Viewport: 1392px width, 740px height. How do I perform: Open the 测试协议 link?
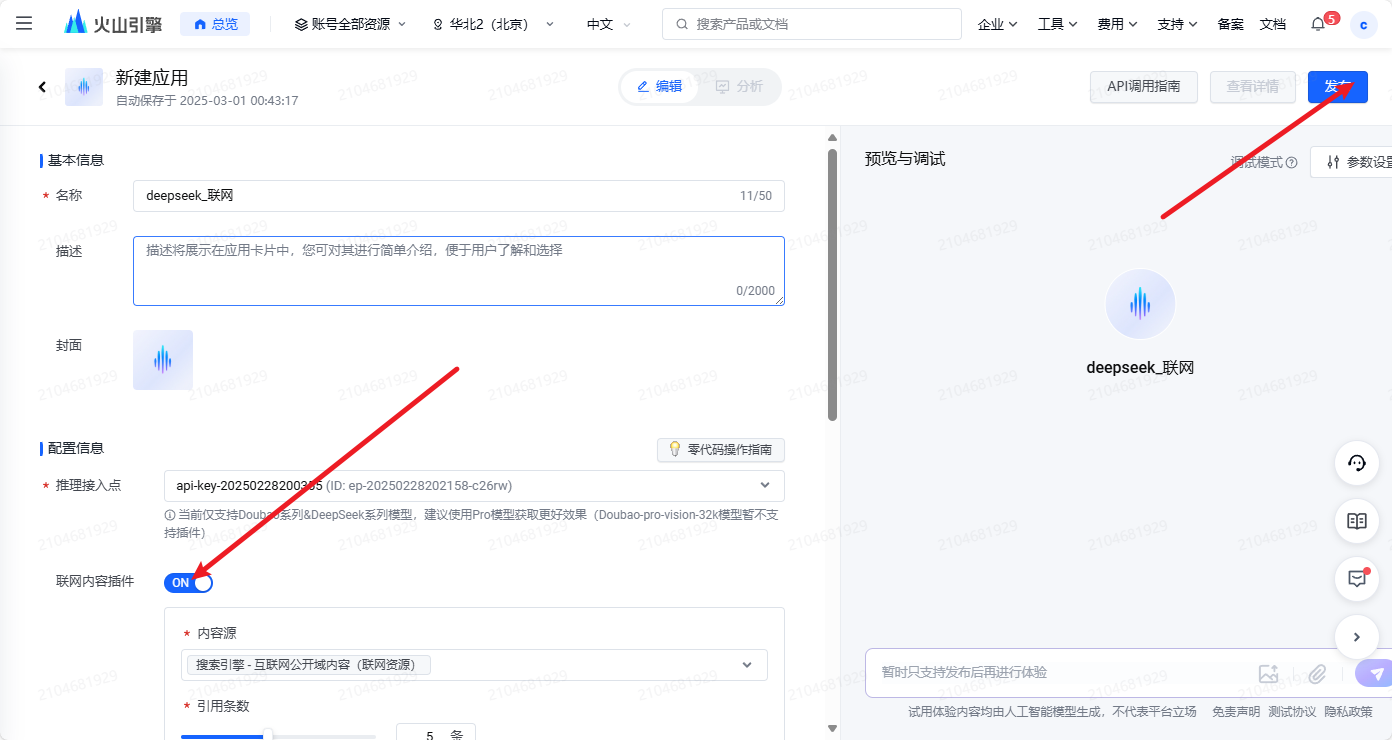(x=1292, y=712)
